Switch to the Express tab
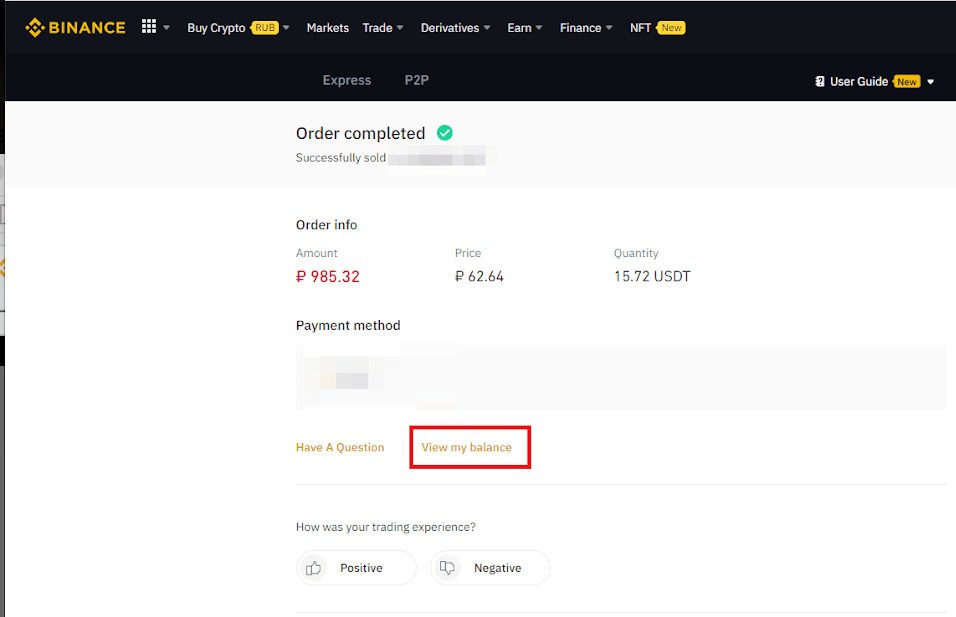Image resolution: width=956 pixels, height=617 pixels. tap(347, 80)
